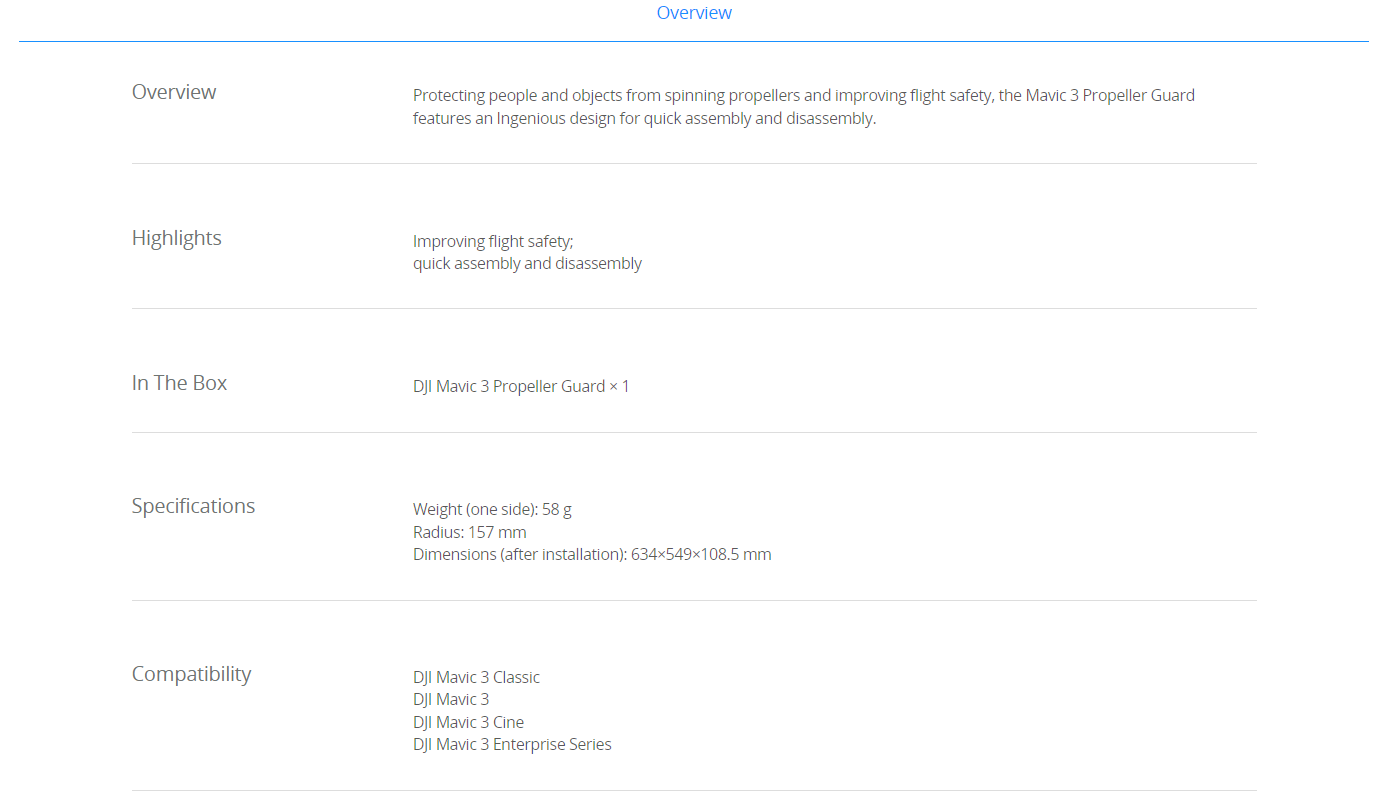This screenshot has height=810, width=1393.
Task: Click the In The Box heading
Action: pos(180,383)
